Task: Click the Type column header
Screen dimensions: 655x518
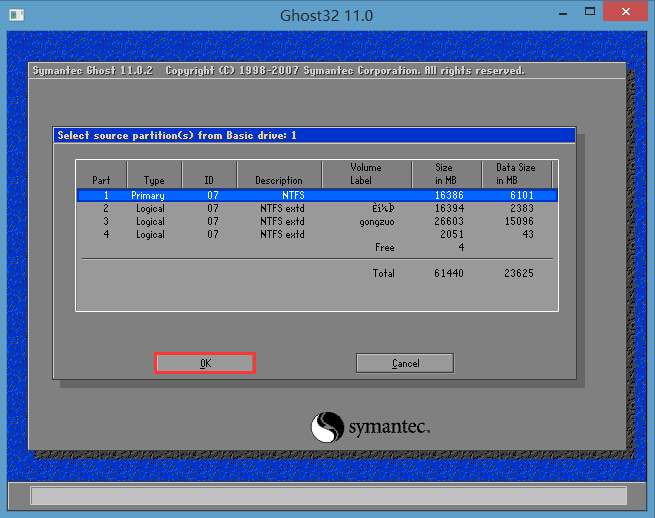Action: [x=154, y=175]
